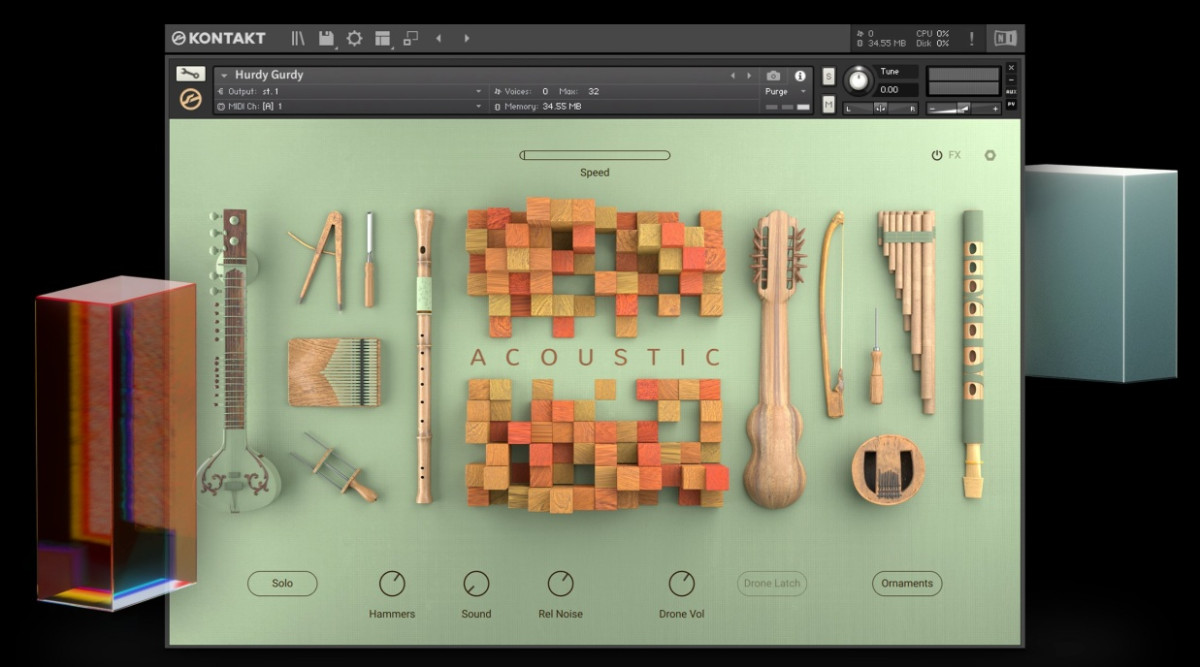The width and height of the screenshot is (1200, 667).
Task: Toggle the Mute M button
Action: 829,104
